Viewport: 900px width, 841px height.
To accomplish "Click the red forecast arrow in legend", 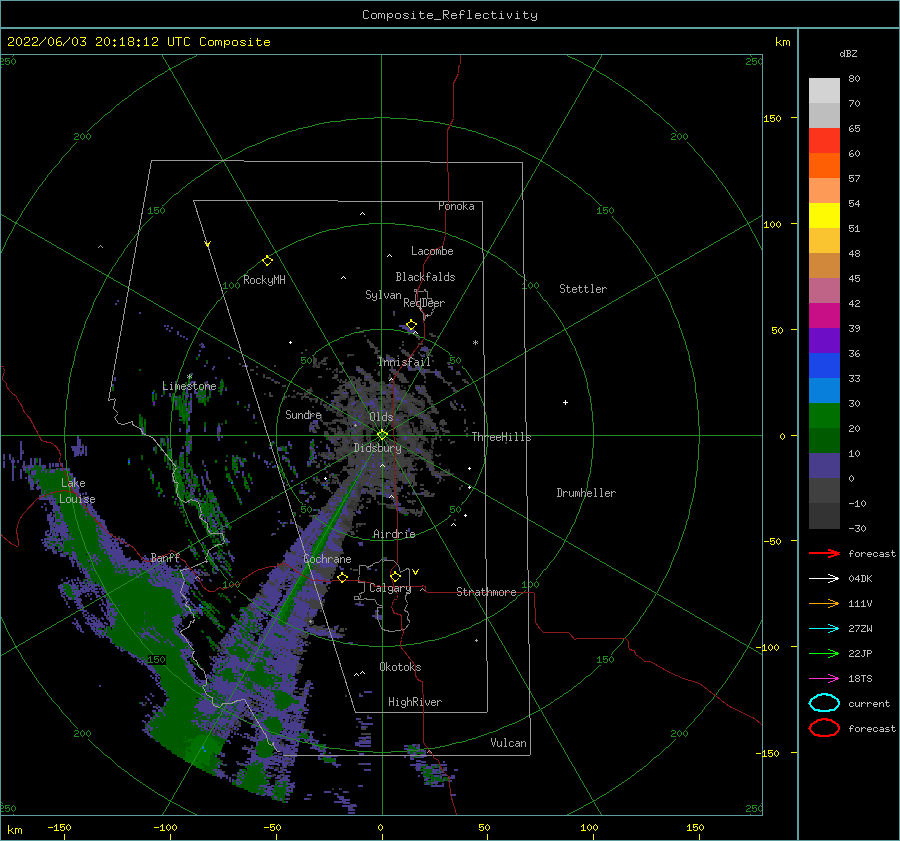I will click(824, 553).
